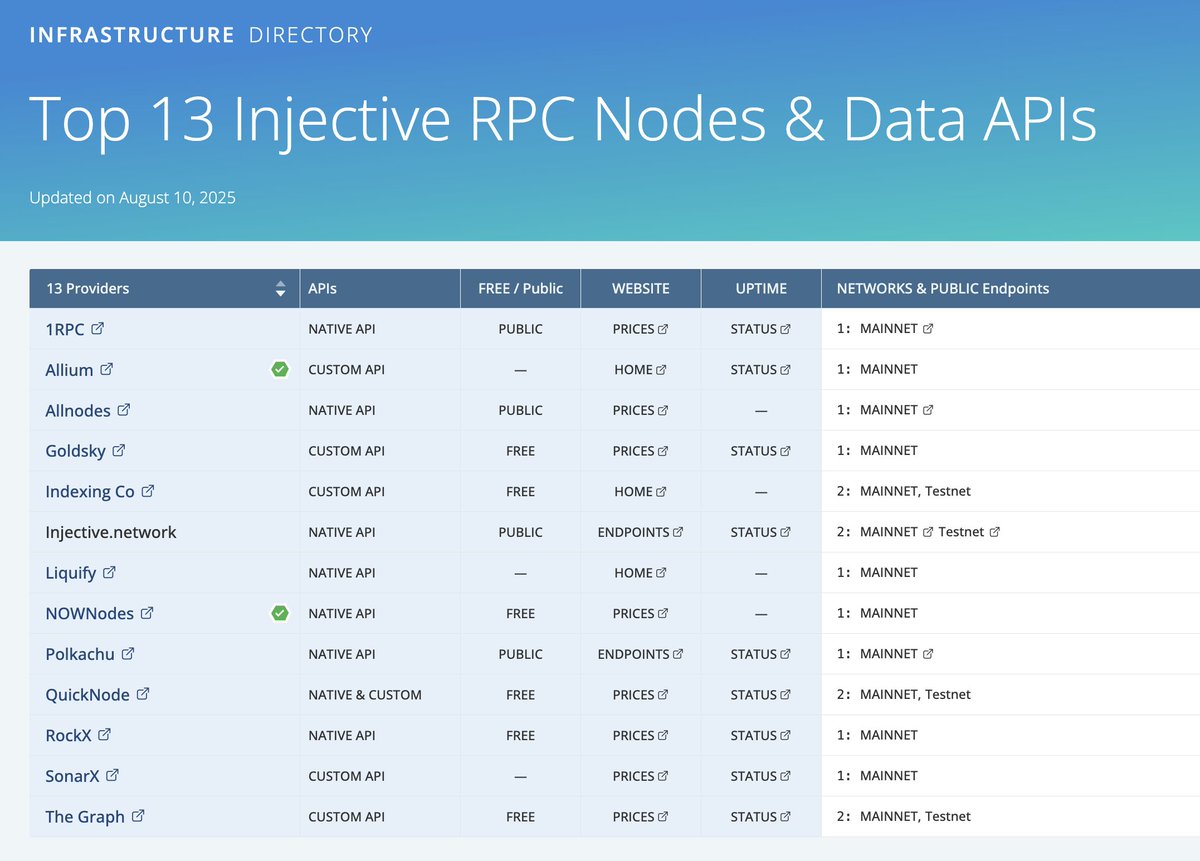Screen dimensions: 1200x861
Task: Click the FREE / Public column header
Action: coord(520,289)
